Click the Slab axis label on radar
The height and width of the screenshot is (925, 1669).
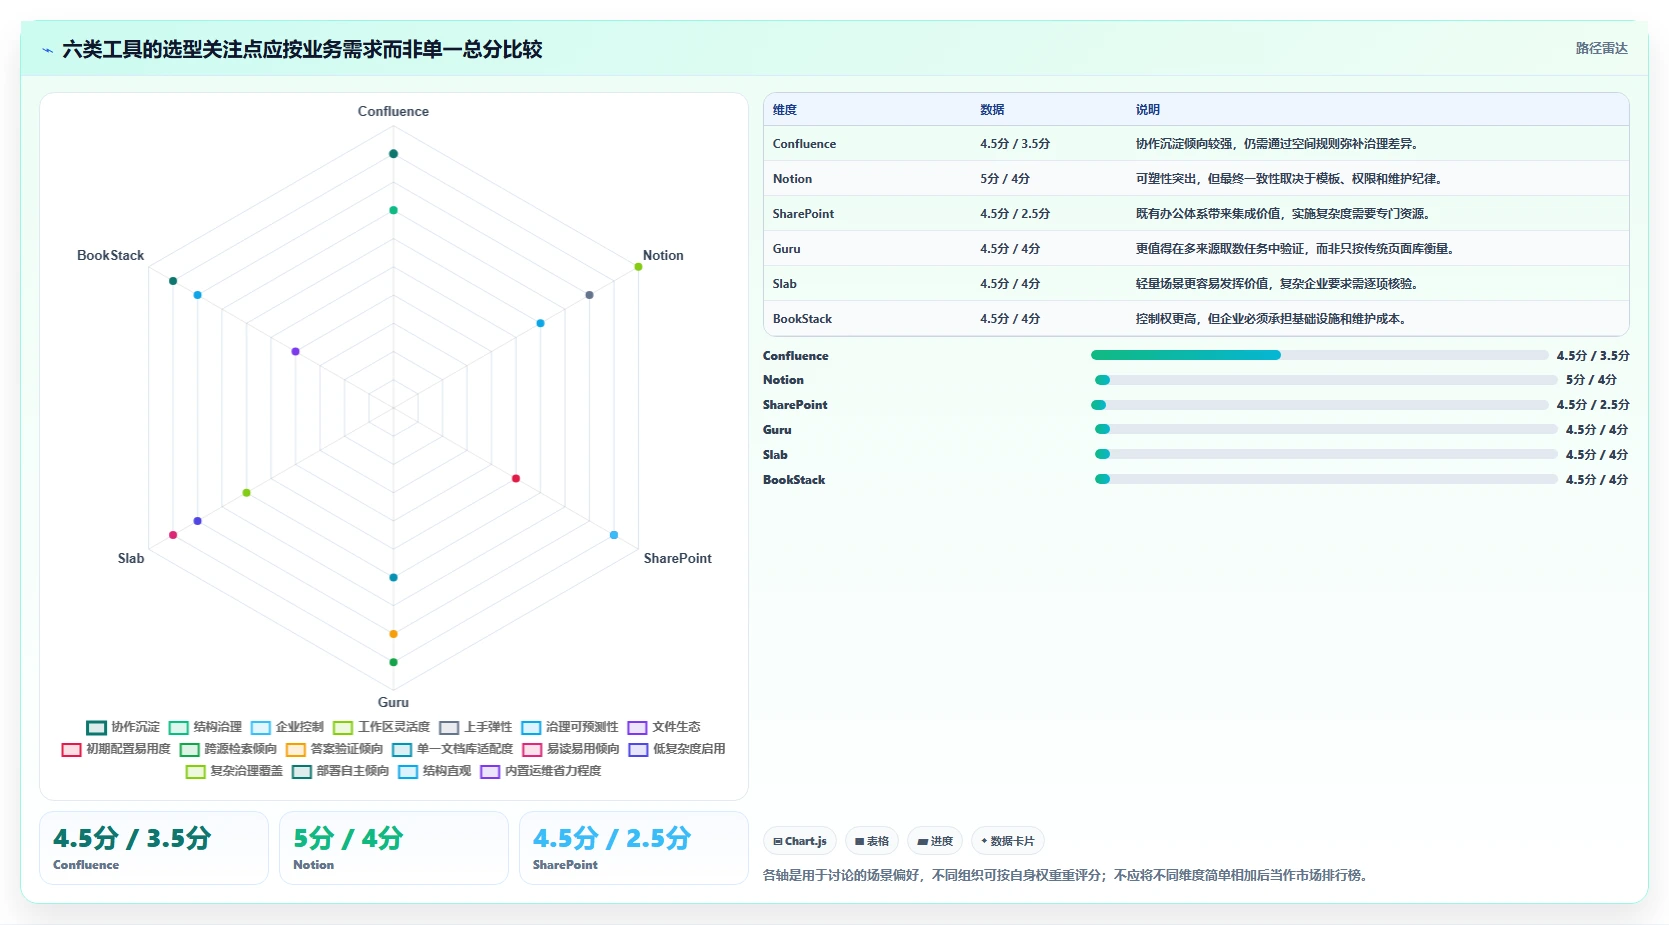[131, 558]
